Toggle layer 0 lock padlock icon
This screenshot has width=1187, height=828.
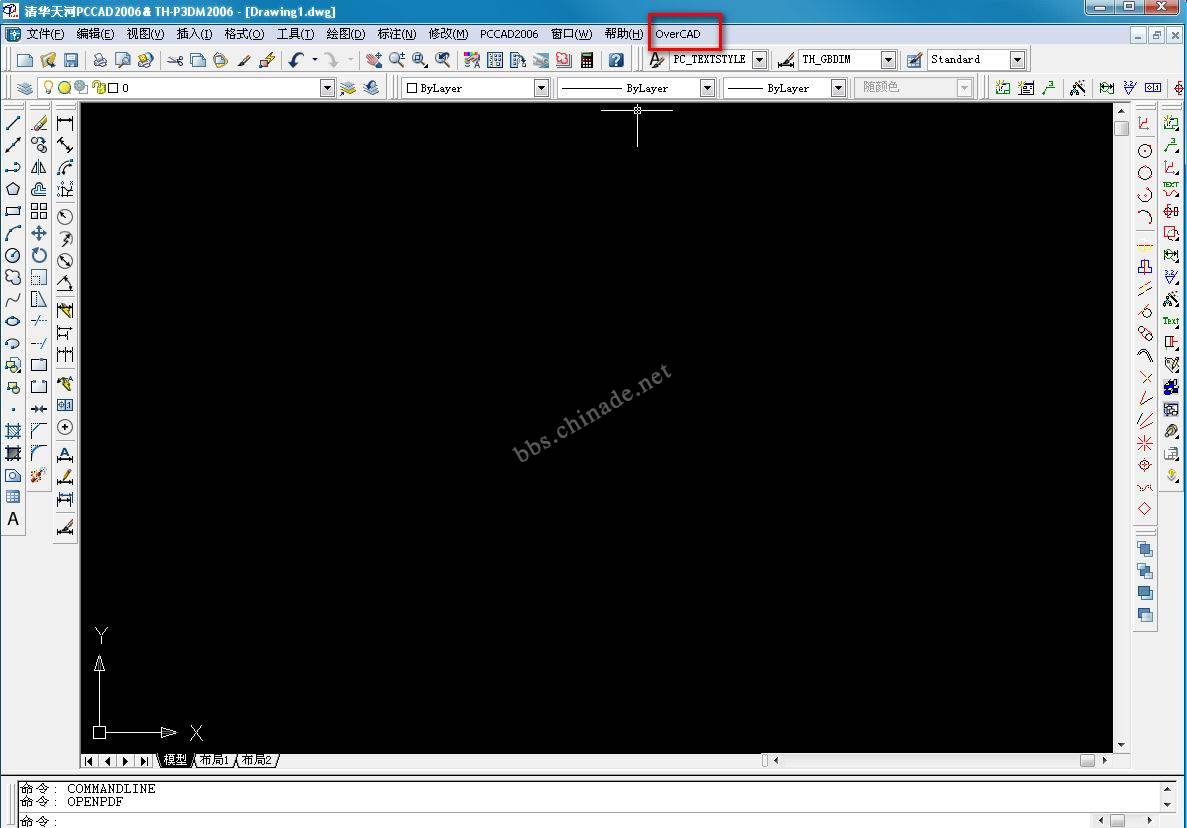99,88
